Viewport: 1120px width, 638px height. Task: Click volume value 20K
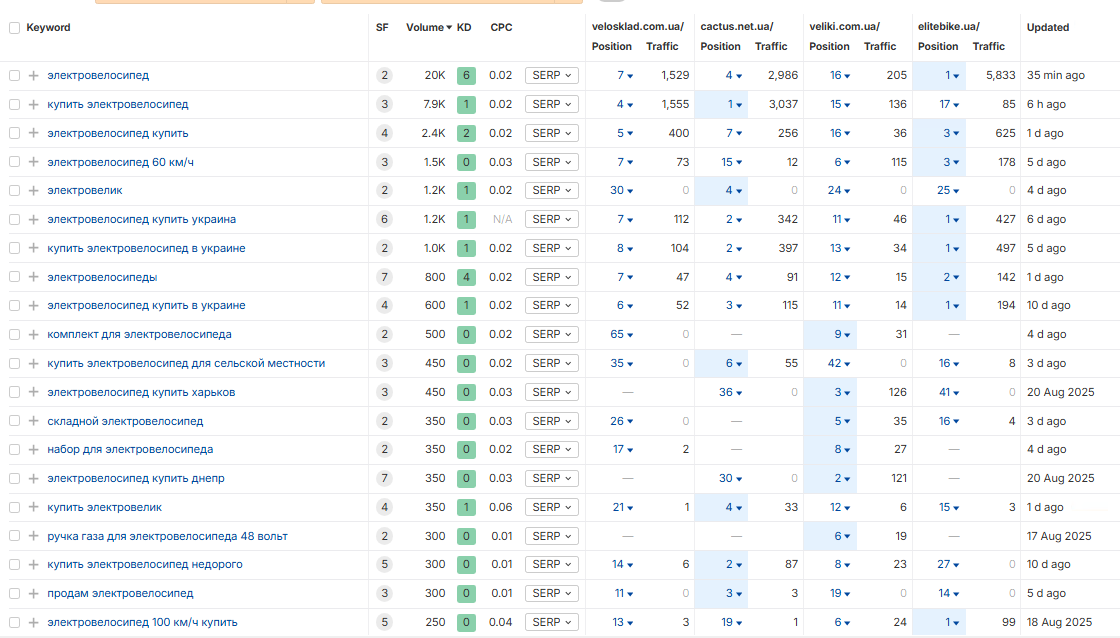pyautogui.click(x=435, y=75)
